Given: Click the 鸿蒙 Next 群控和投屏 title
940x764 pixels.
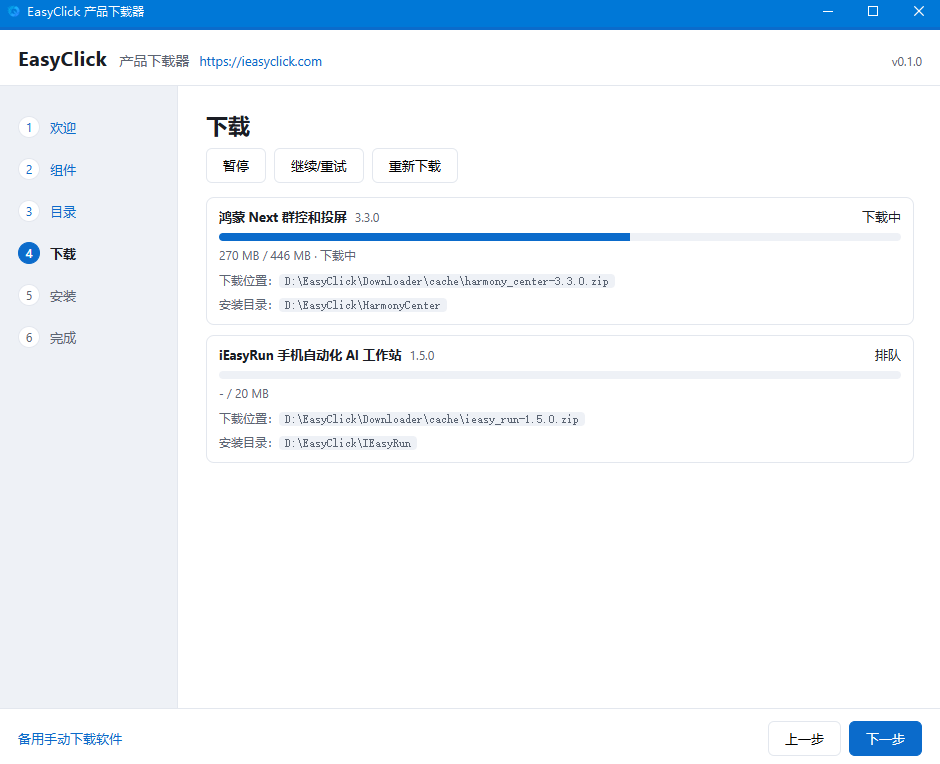Looking at the screenshot, I should pos(283,217).
